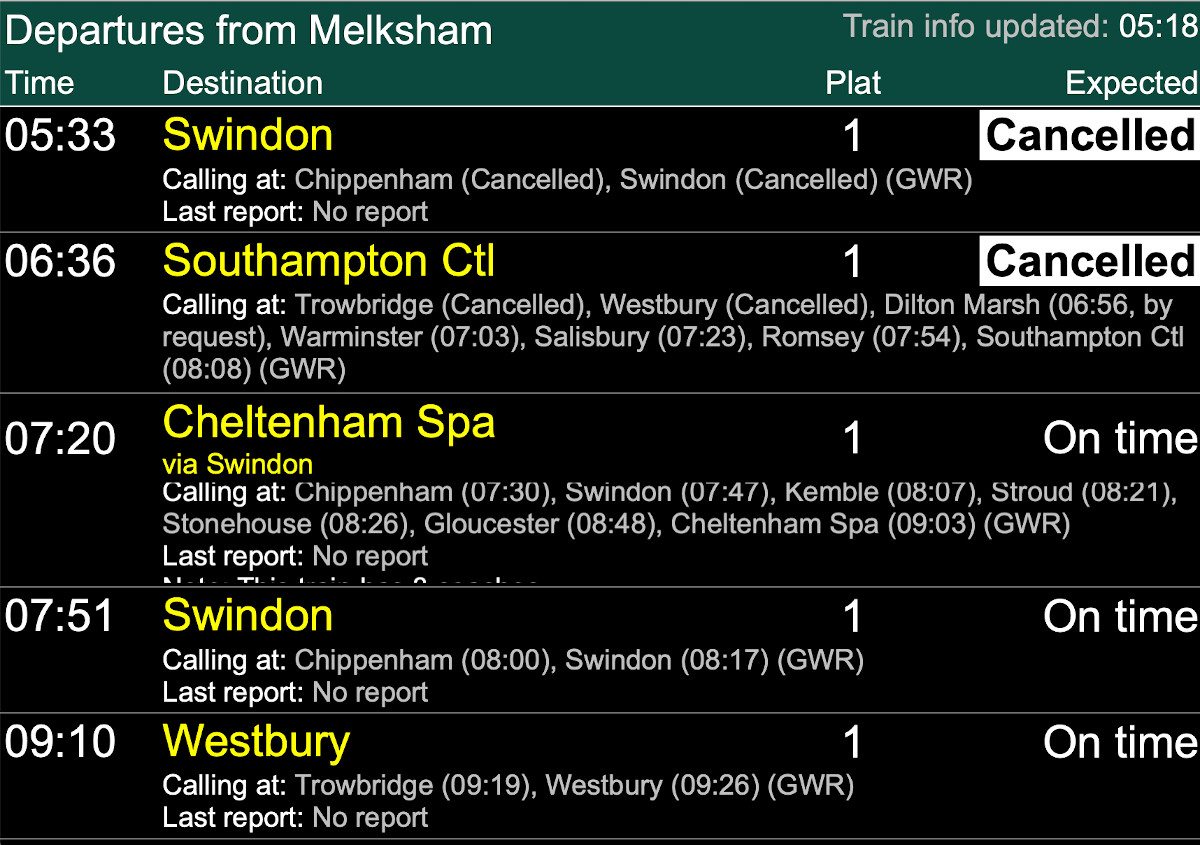Click the 07:20 departure time
The width and height of the screenshot is (1200, 845).
(x=60, y=438)
